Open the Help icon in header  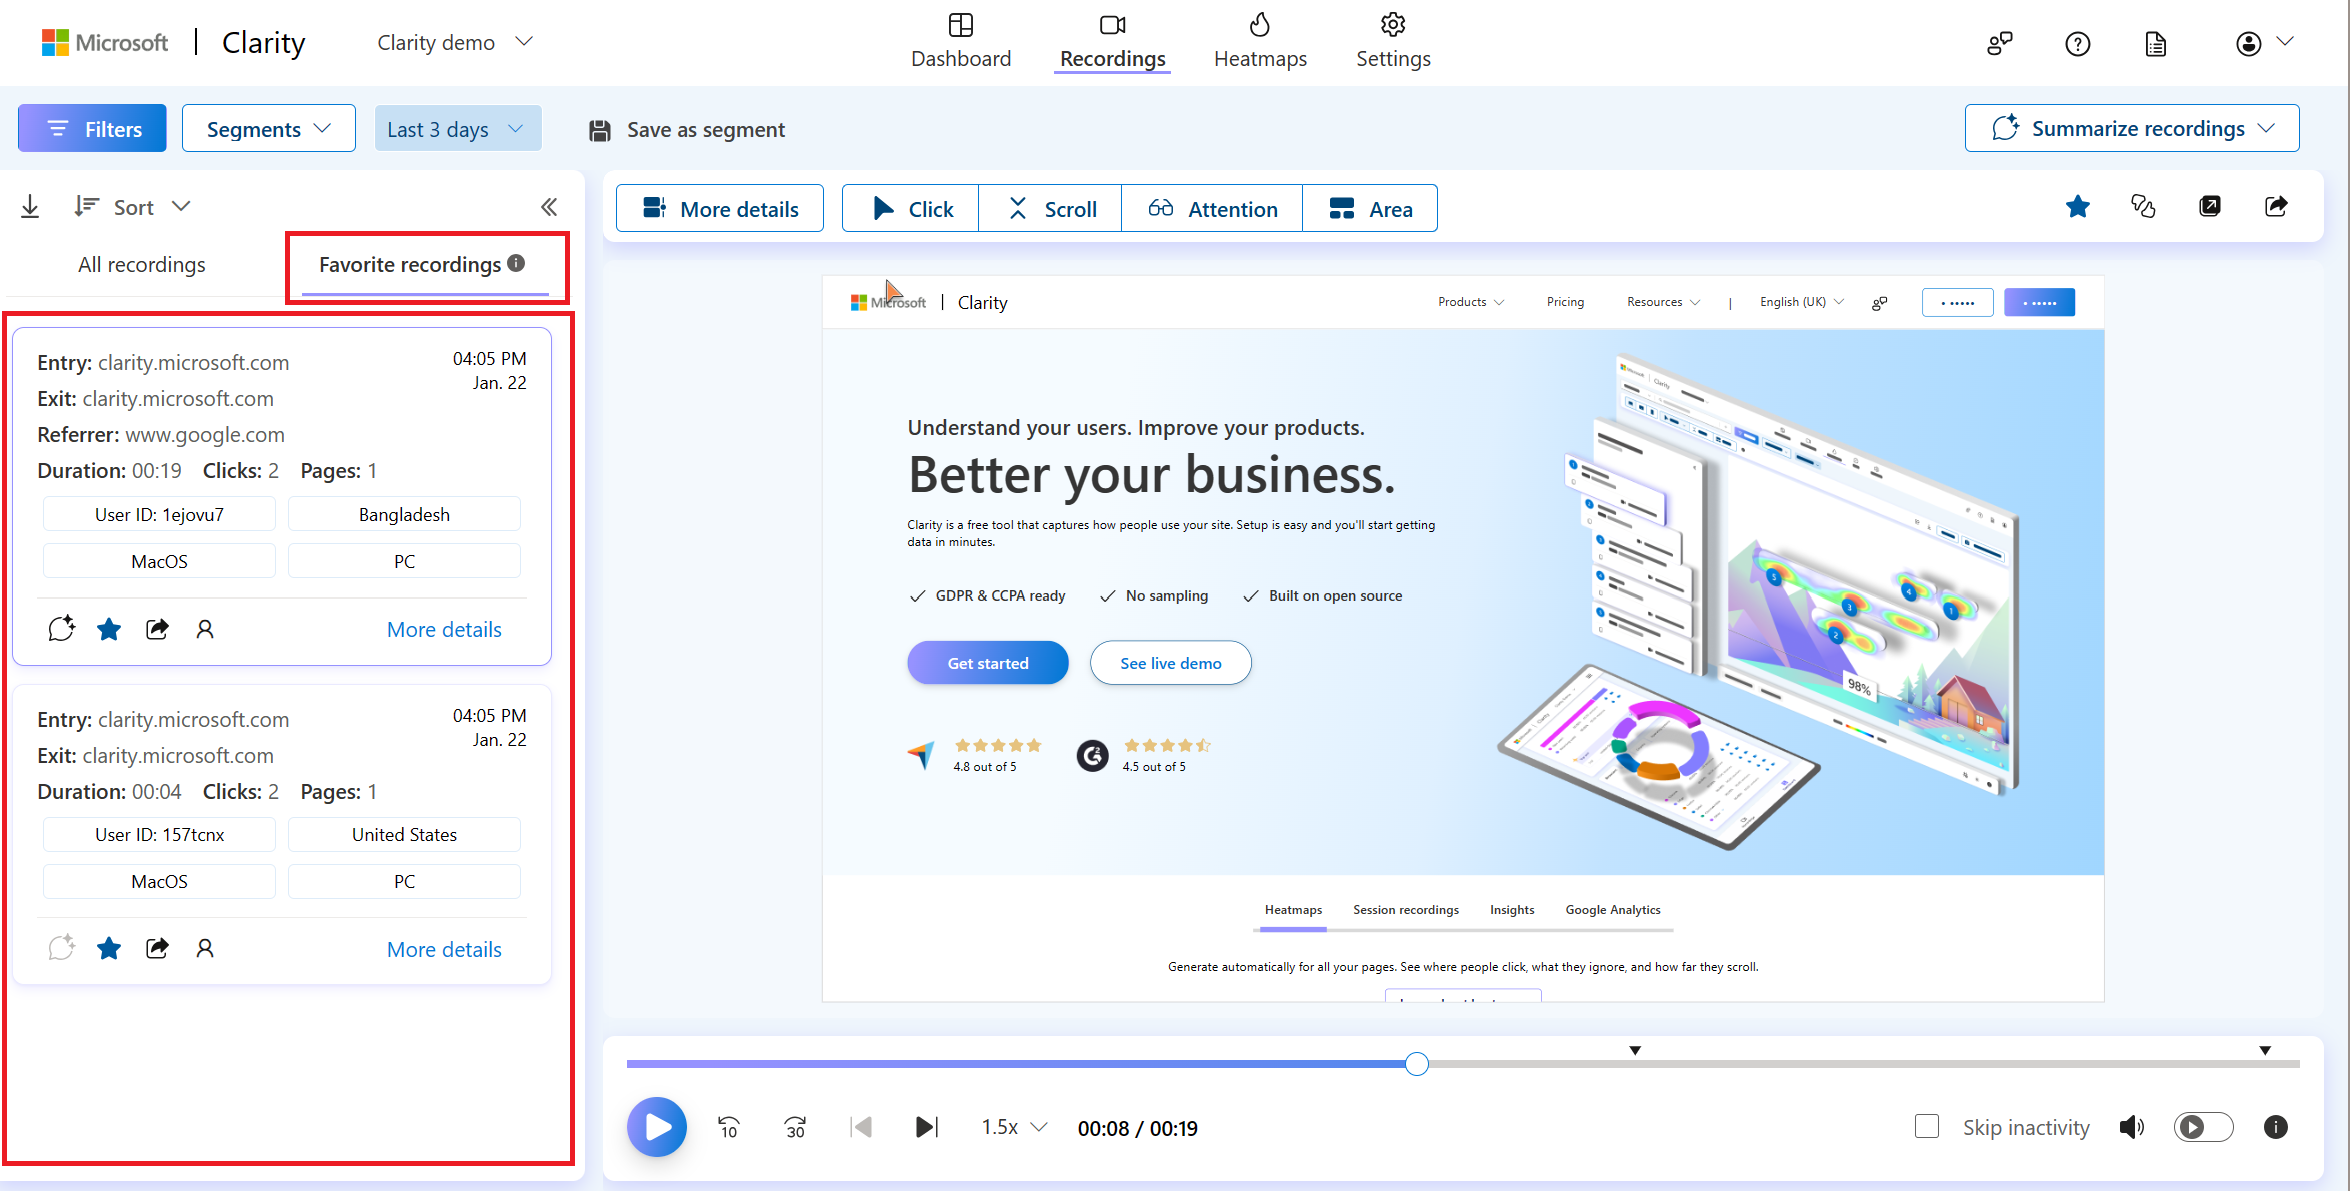(2078, 43)
